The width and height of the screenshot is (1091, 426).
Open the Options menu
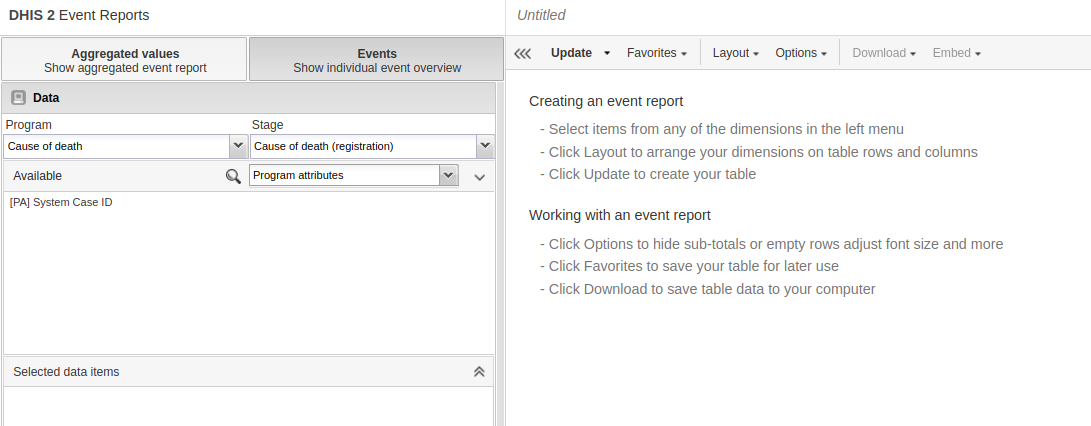(x=800, y=53)
